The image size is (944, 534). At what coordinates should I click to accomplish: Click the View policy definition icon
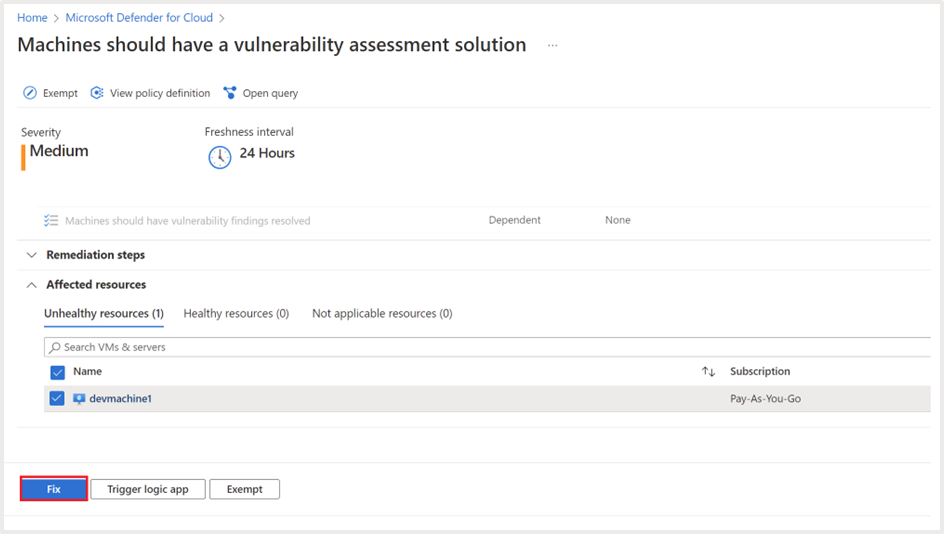(97, 93)
